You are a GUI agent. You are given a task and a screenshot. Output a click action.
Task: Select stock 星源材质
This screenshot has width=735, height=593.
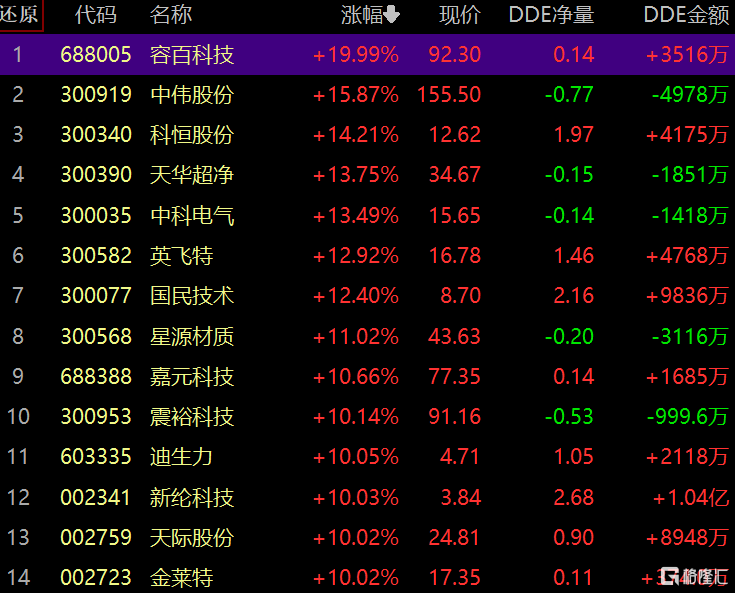[192, 337]
